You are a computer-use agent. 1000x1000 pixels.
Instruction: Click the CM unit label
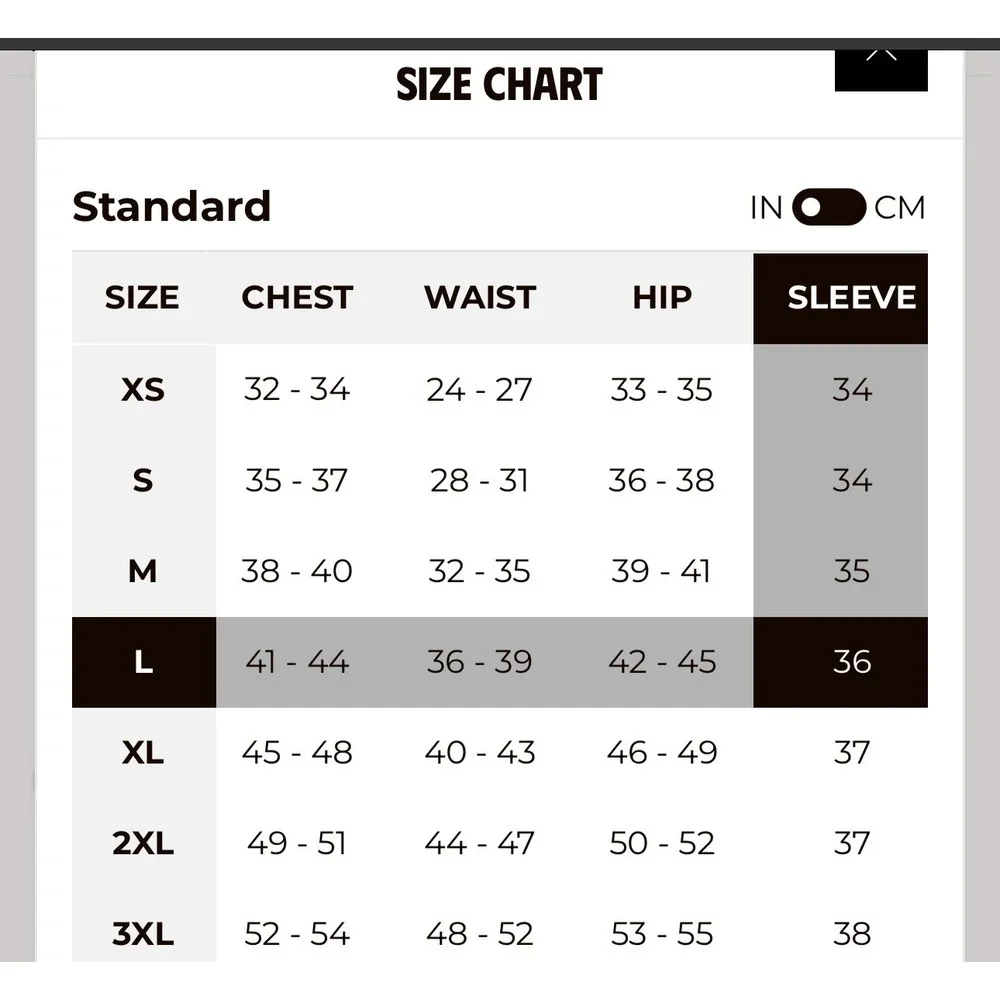point(900,207)
